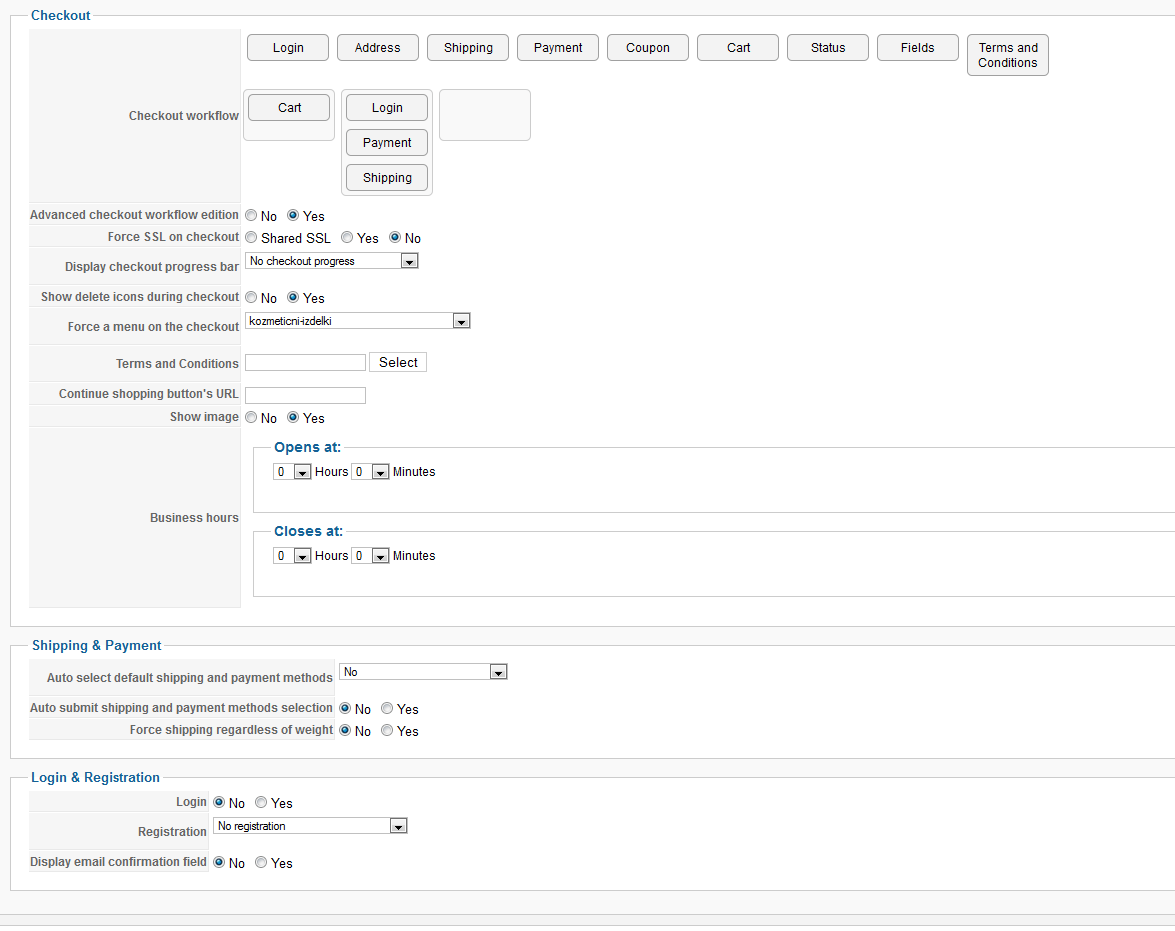Click the Status workflow block

[x=828, y=48]
